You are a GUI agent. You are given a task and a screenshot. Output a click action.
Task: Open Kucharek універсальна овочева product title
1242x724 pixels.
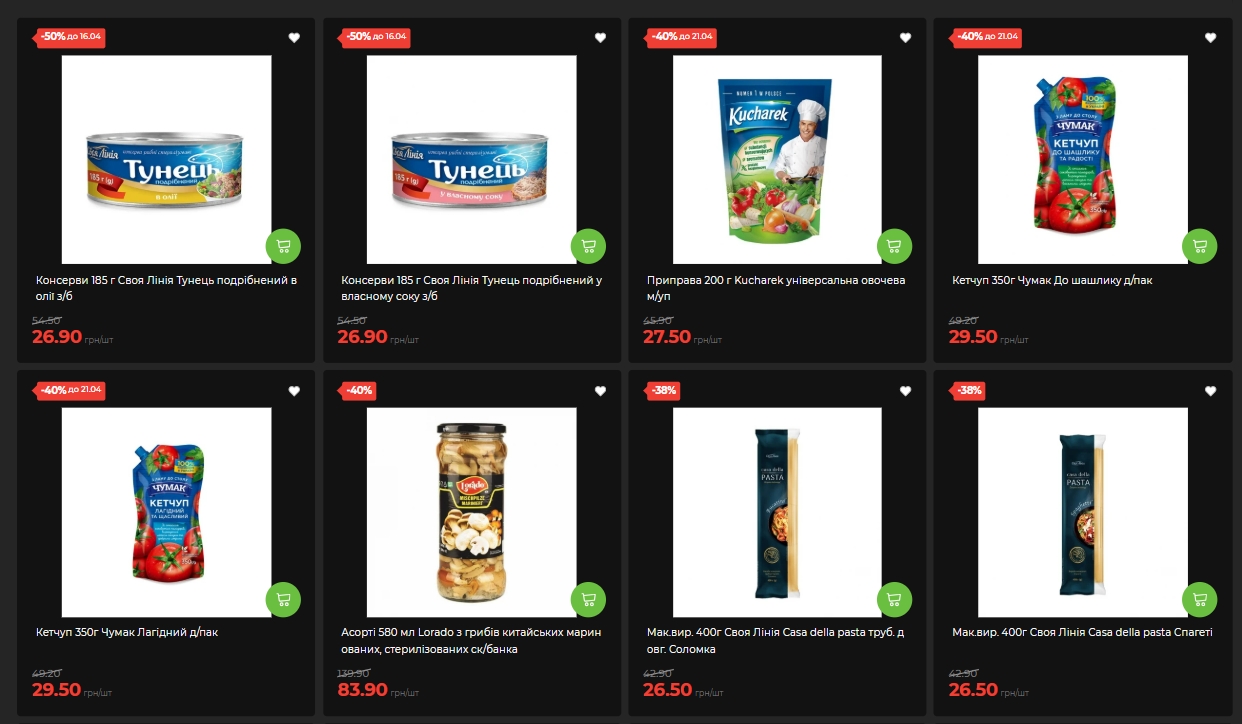[776, 288]
